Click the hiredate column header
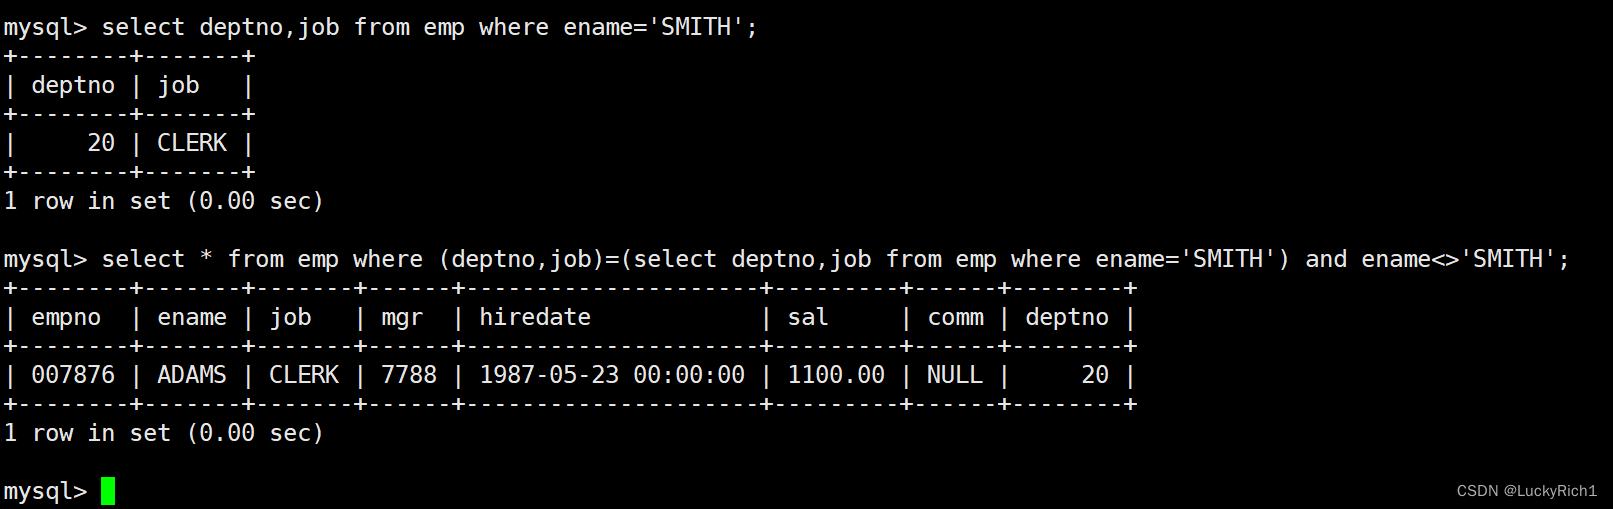The height and width of the screenshot is (509, 1613). 535,318
